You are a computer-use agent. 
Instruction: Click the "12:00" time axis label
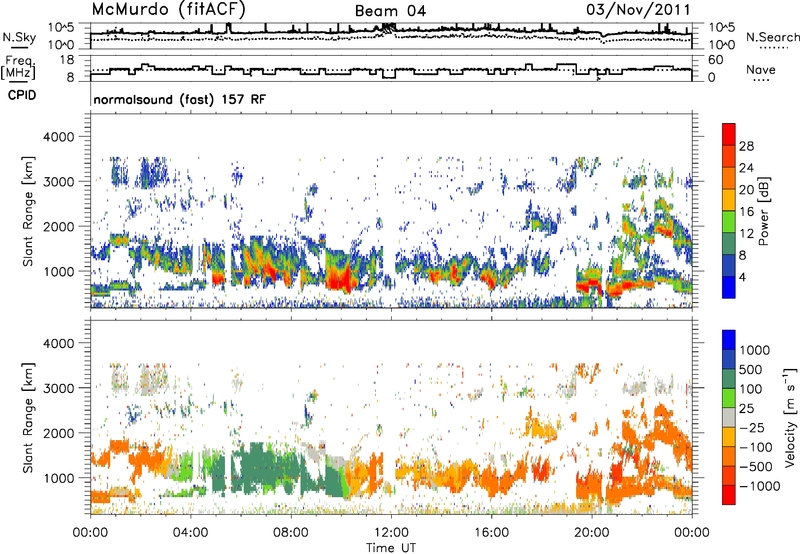[x=391, y=533]
